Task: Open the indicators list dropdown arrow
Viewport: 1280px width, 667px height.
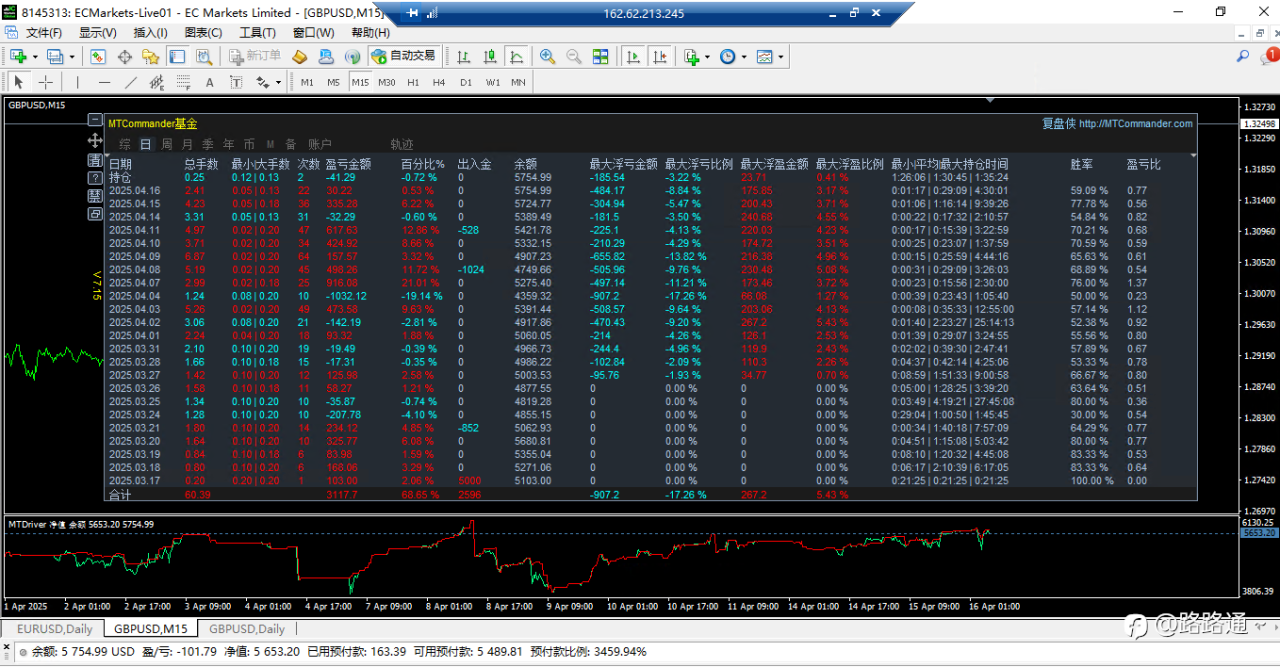Action: click(707, 57)
